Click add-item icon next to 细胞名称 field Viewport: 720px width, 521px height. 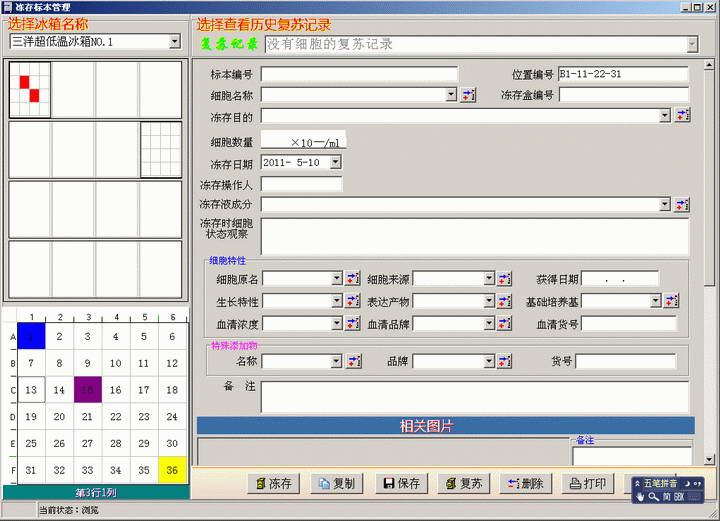[x=468, y=95]
